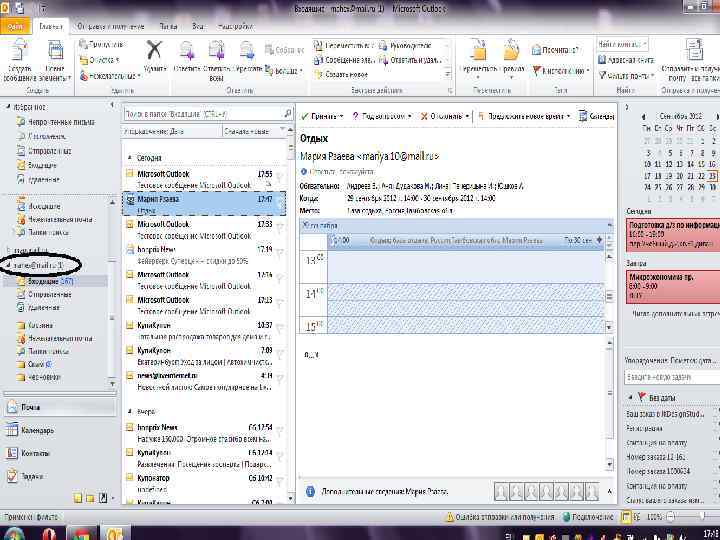The height and width of the screenshot is (540, 720).
Task: Click the Forward (Переслать) icon
Action: point(247,51)
